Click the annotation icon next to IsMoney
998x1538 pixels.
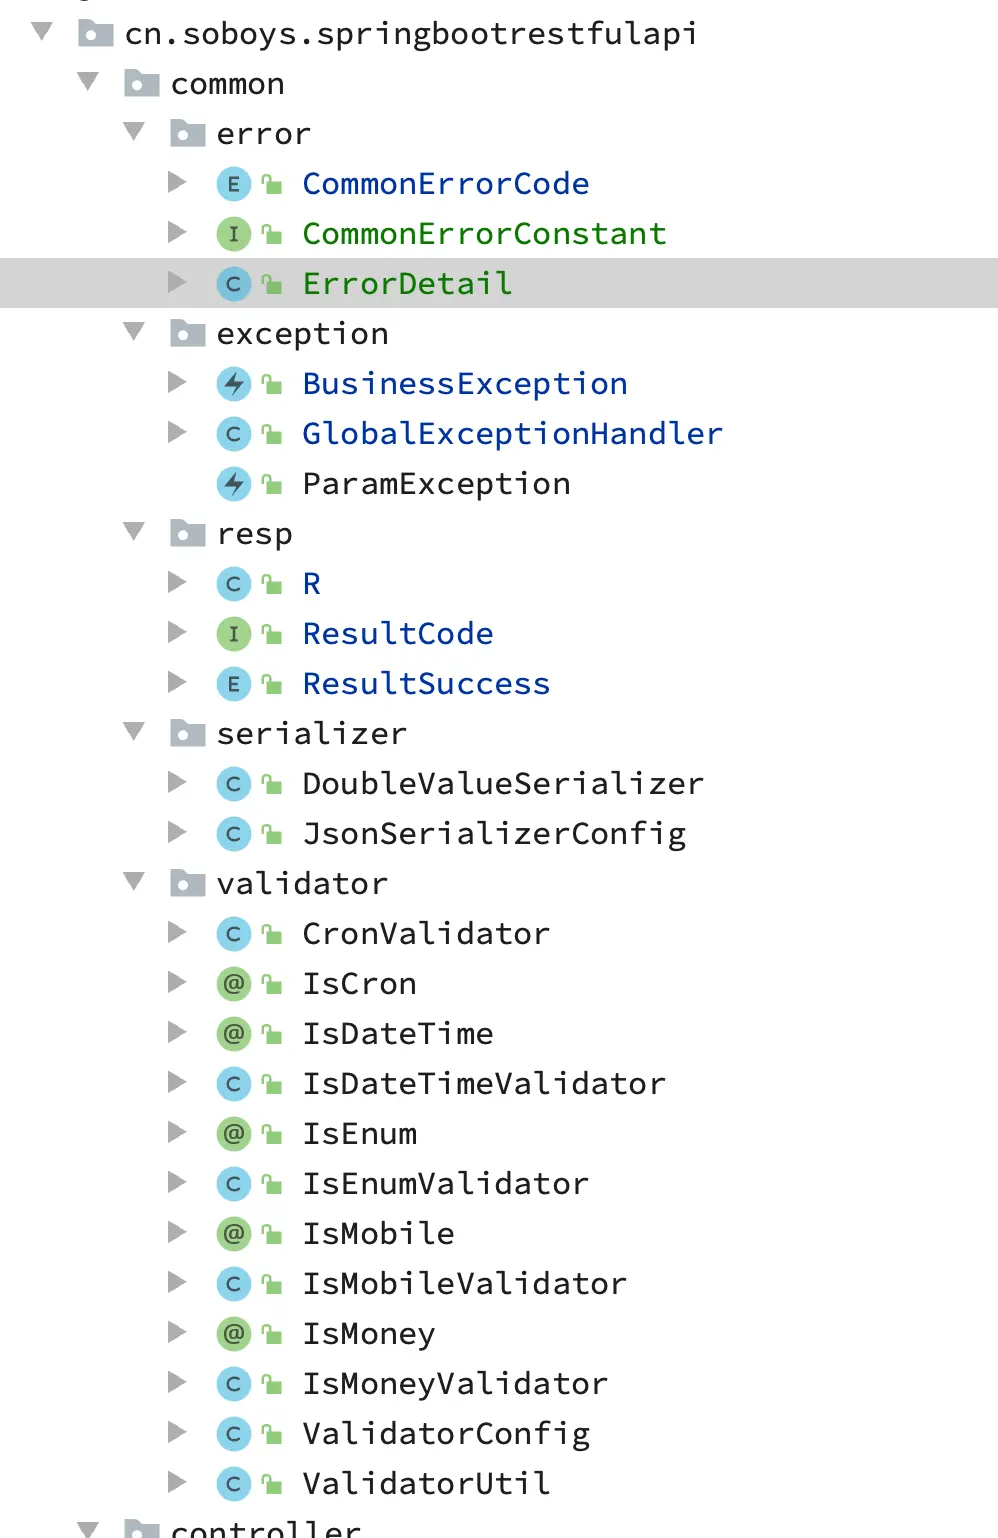tap(233, 1334)
